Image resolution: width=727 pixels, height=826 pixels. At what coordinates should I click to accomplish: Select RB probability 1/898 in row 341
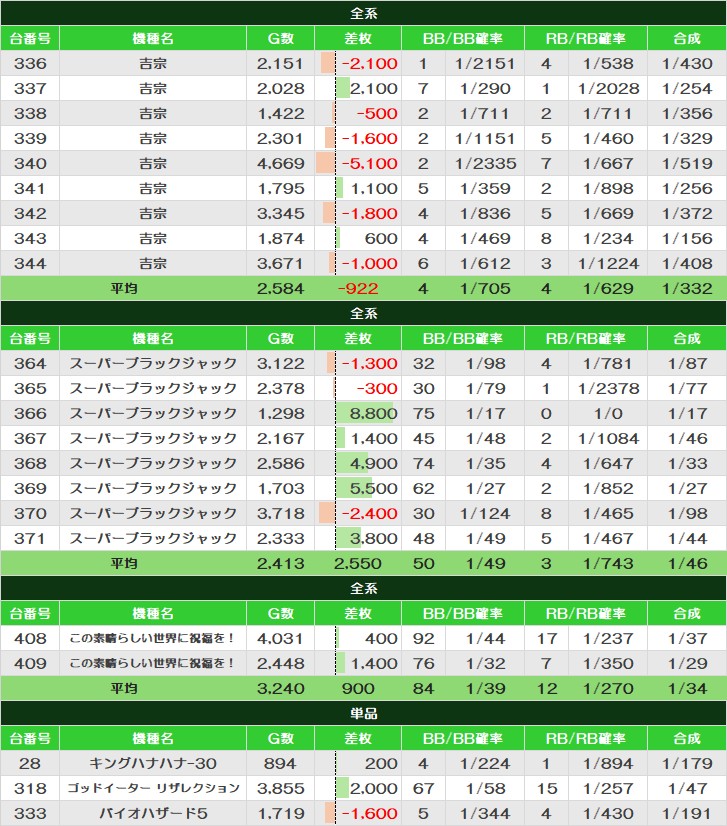[607, 189]
